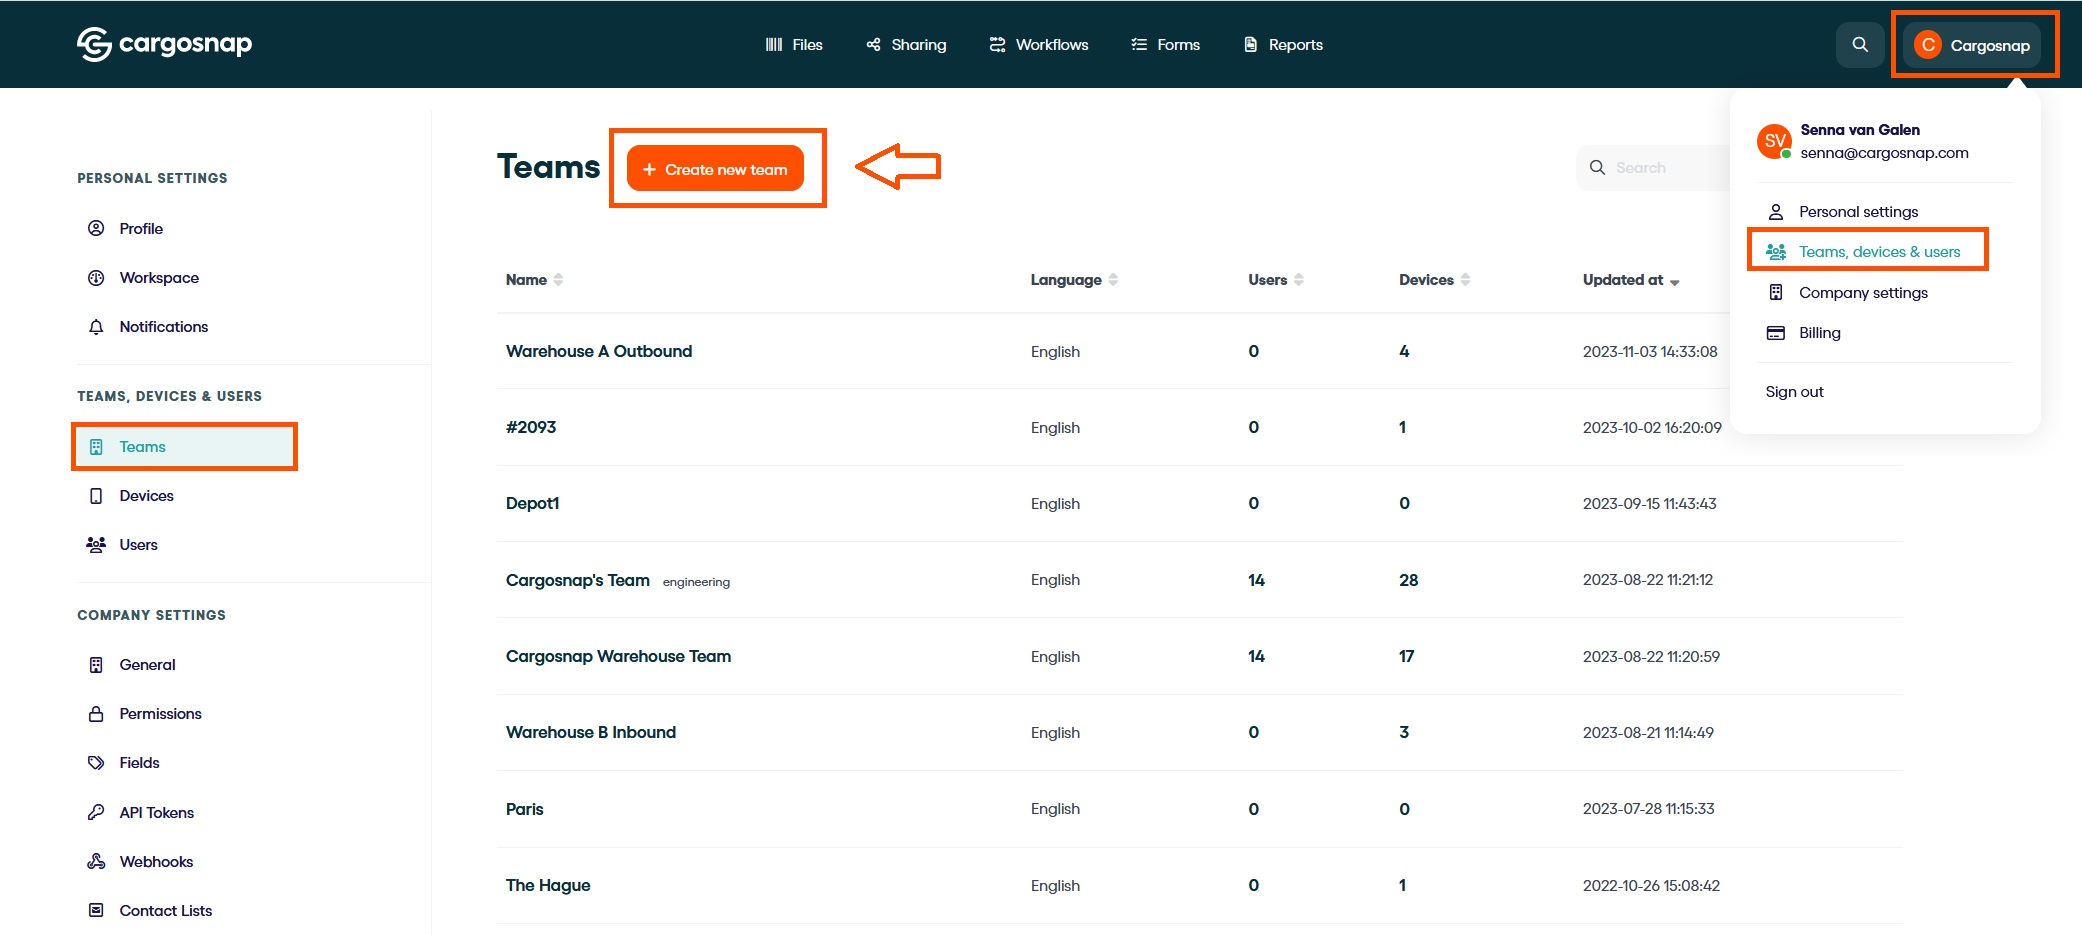2082x935 pixels.
Task: Open The Hague team
Action: coord(548,885)
